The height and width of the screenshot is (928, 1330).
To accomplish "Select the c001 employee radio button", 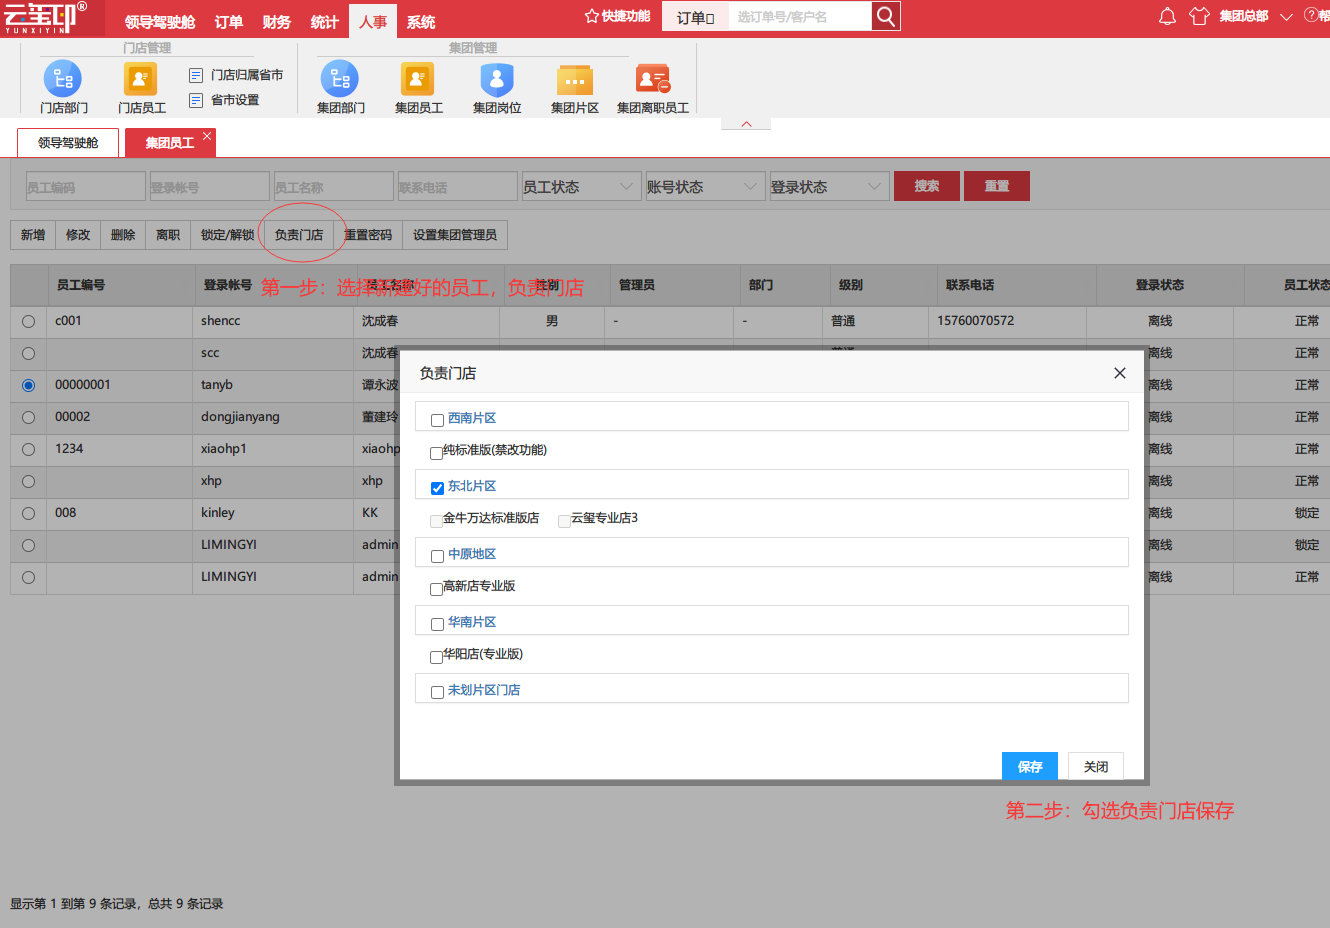I will tap(28, 321).
